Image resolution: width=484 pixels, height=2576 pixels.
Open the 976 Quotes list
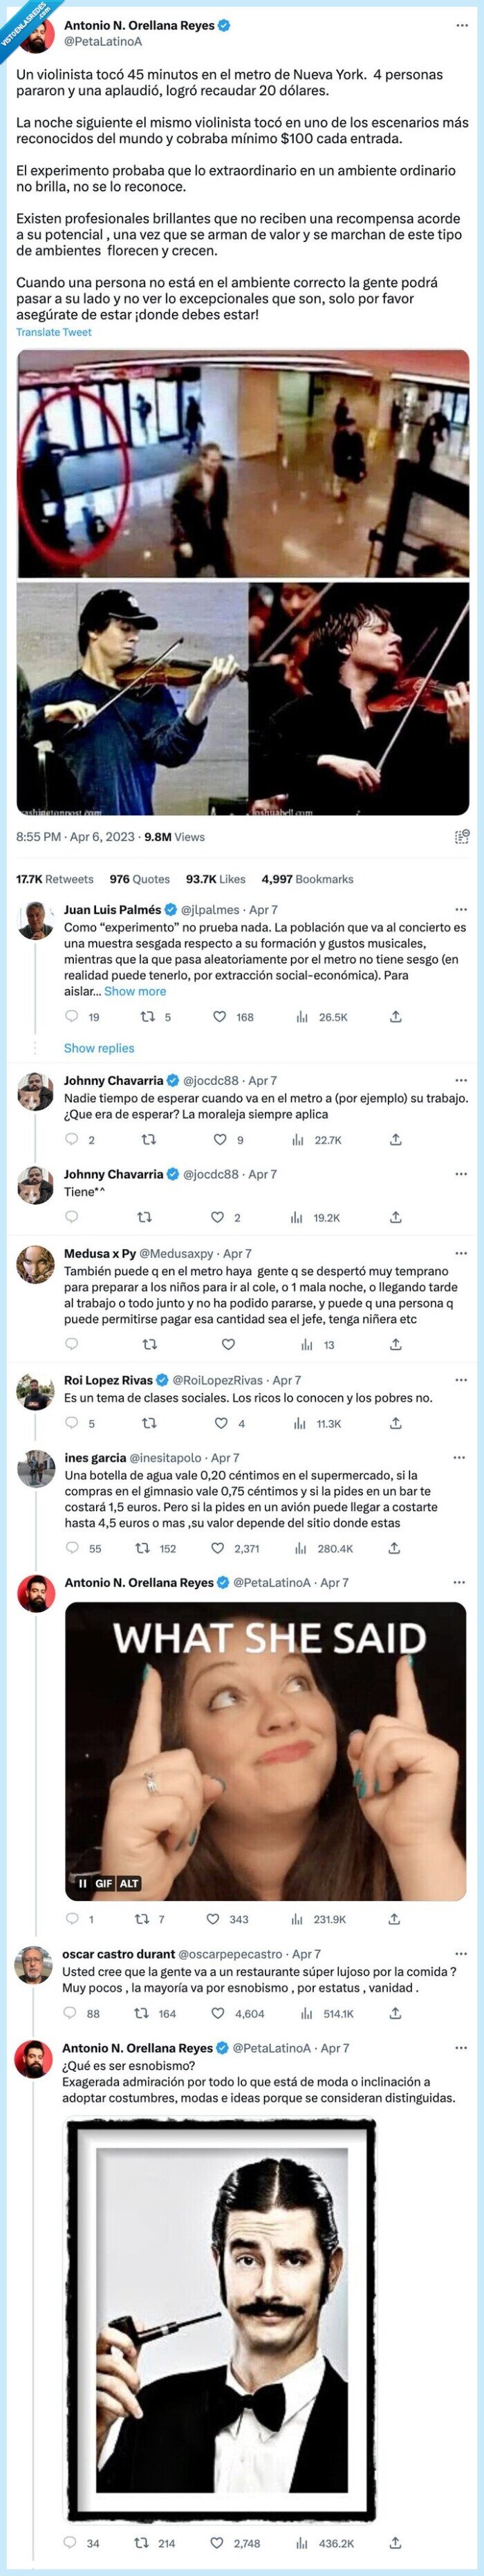(x=139, y=879)
